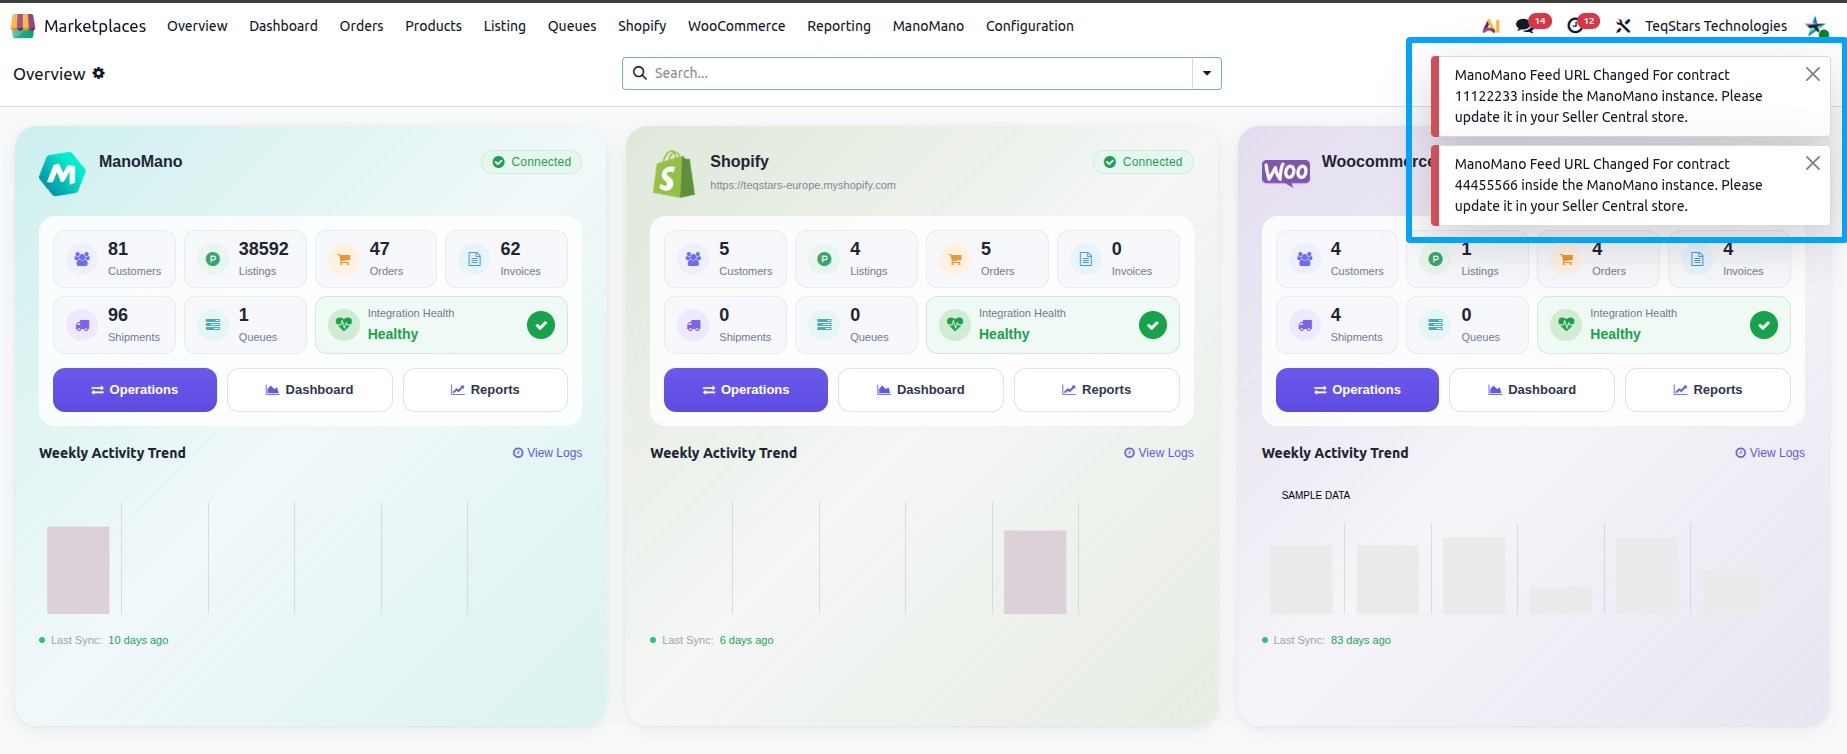Open the Listing menu
The image size is (1847, 754).
click(504, 26)
